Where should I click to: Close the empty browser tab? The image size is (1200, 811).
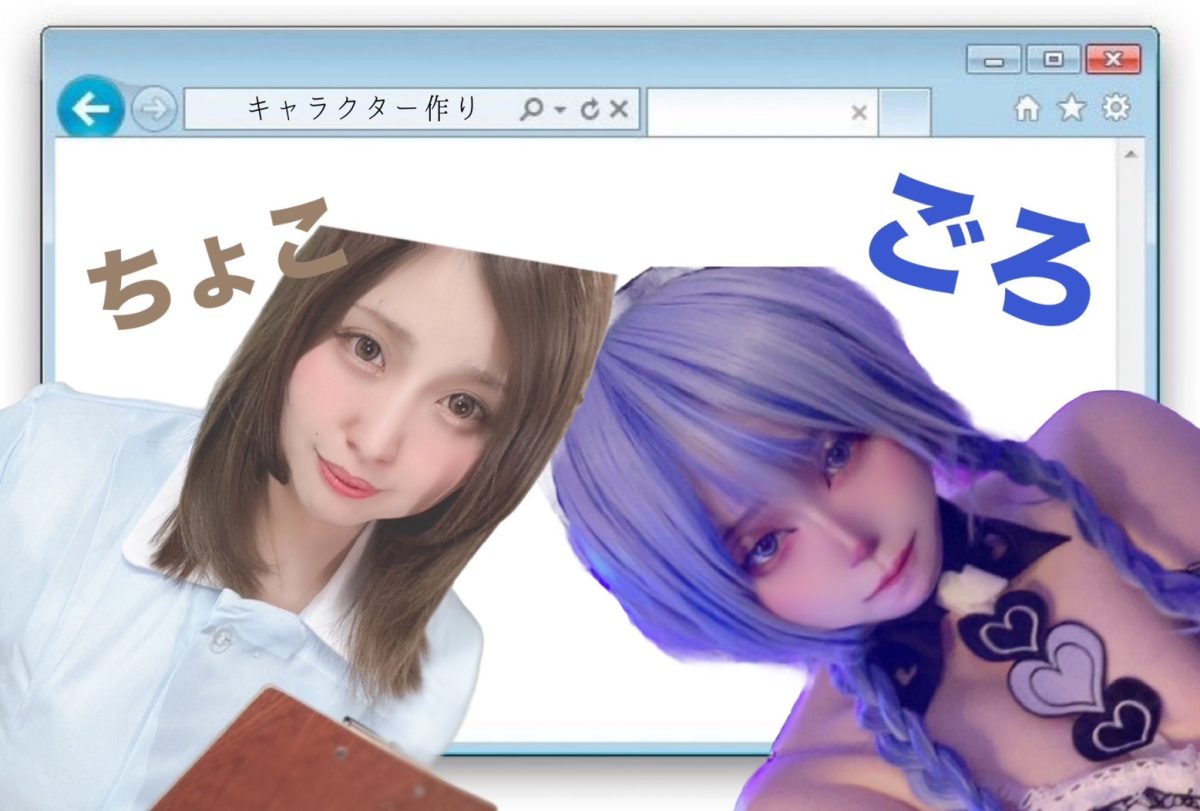coord(858,113)
